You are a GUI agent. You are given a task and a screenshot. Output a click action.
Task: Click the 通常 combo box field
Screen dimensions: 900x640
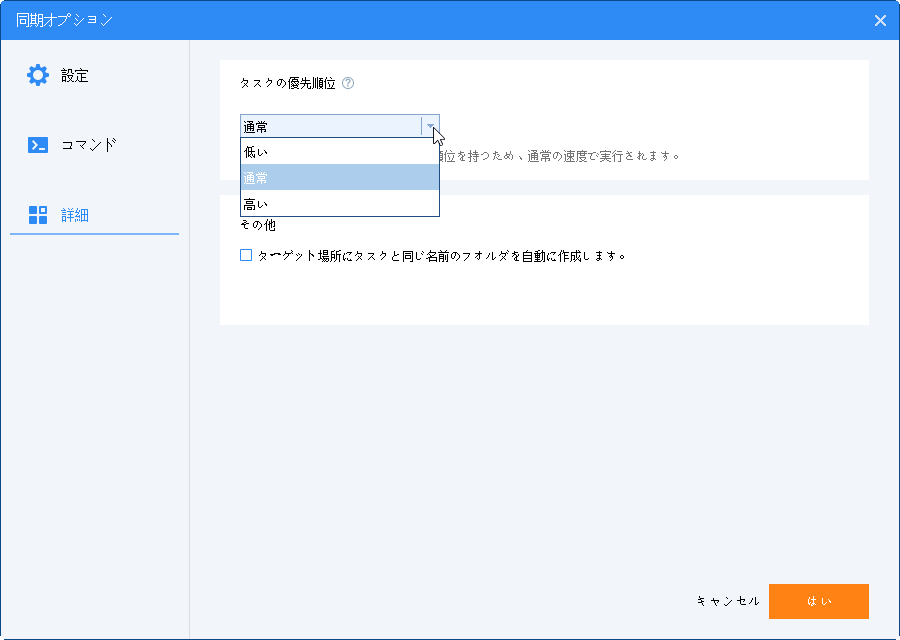(x=330, y=126)
